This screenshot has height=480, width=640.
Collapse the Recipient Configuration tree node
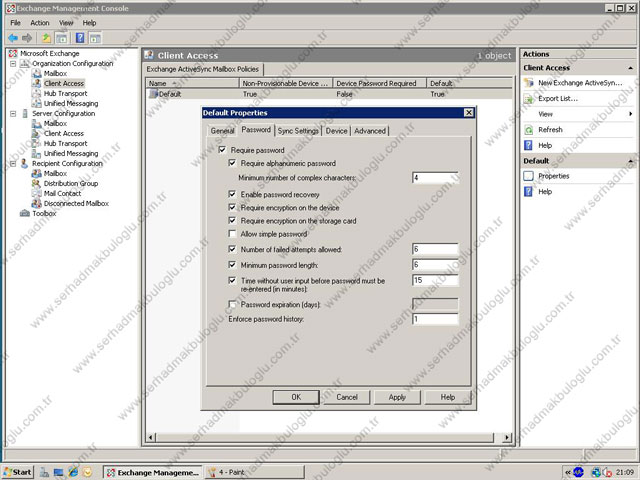click(x=13, y=164)
